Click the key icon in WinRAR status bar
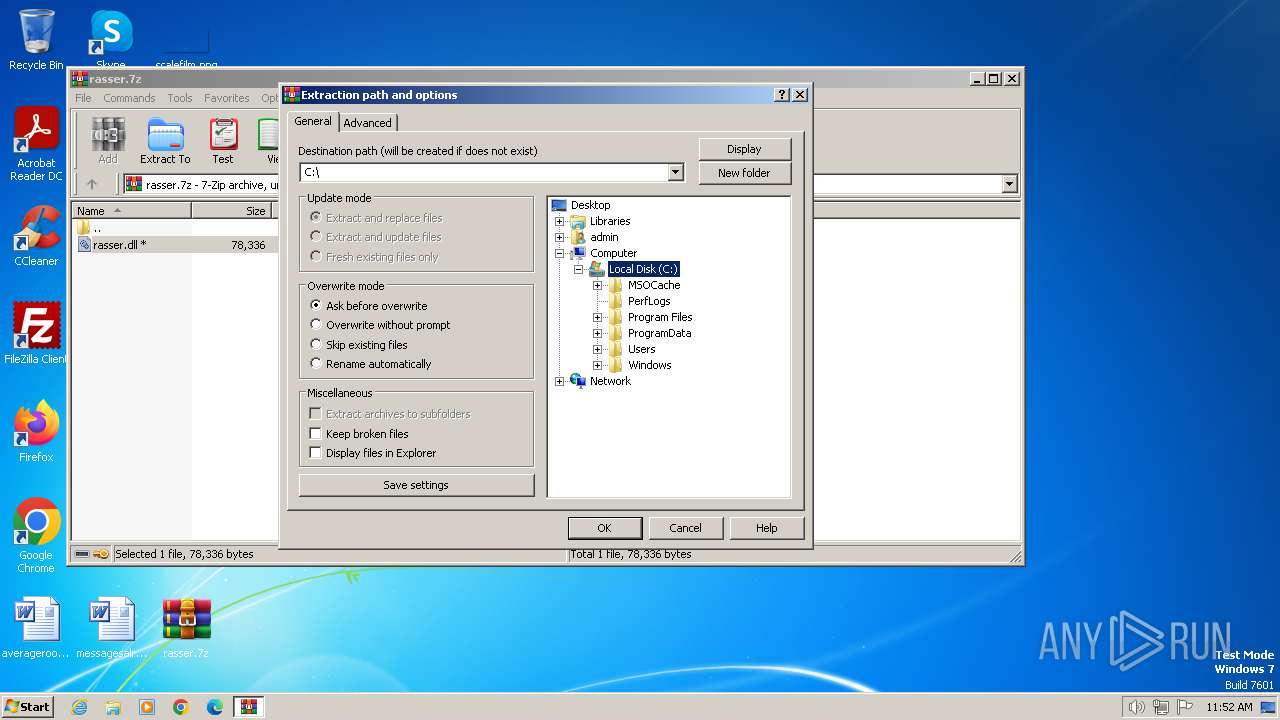 point(101,554)
